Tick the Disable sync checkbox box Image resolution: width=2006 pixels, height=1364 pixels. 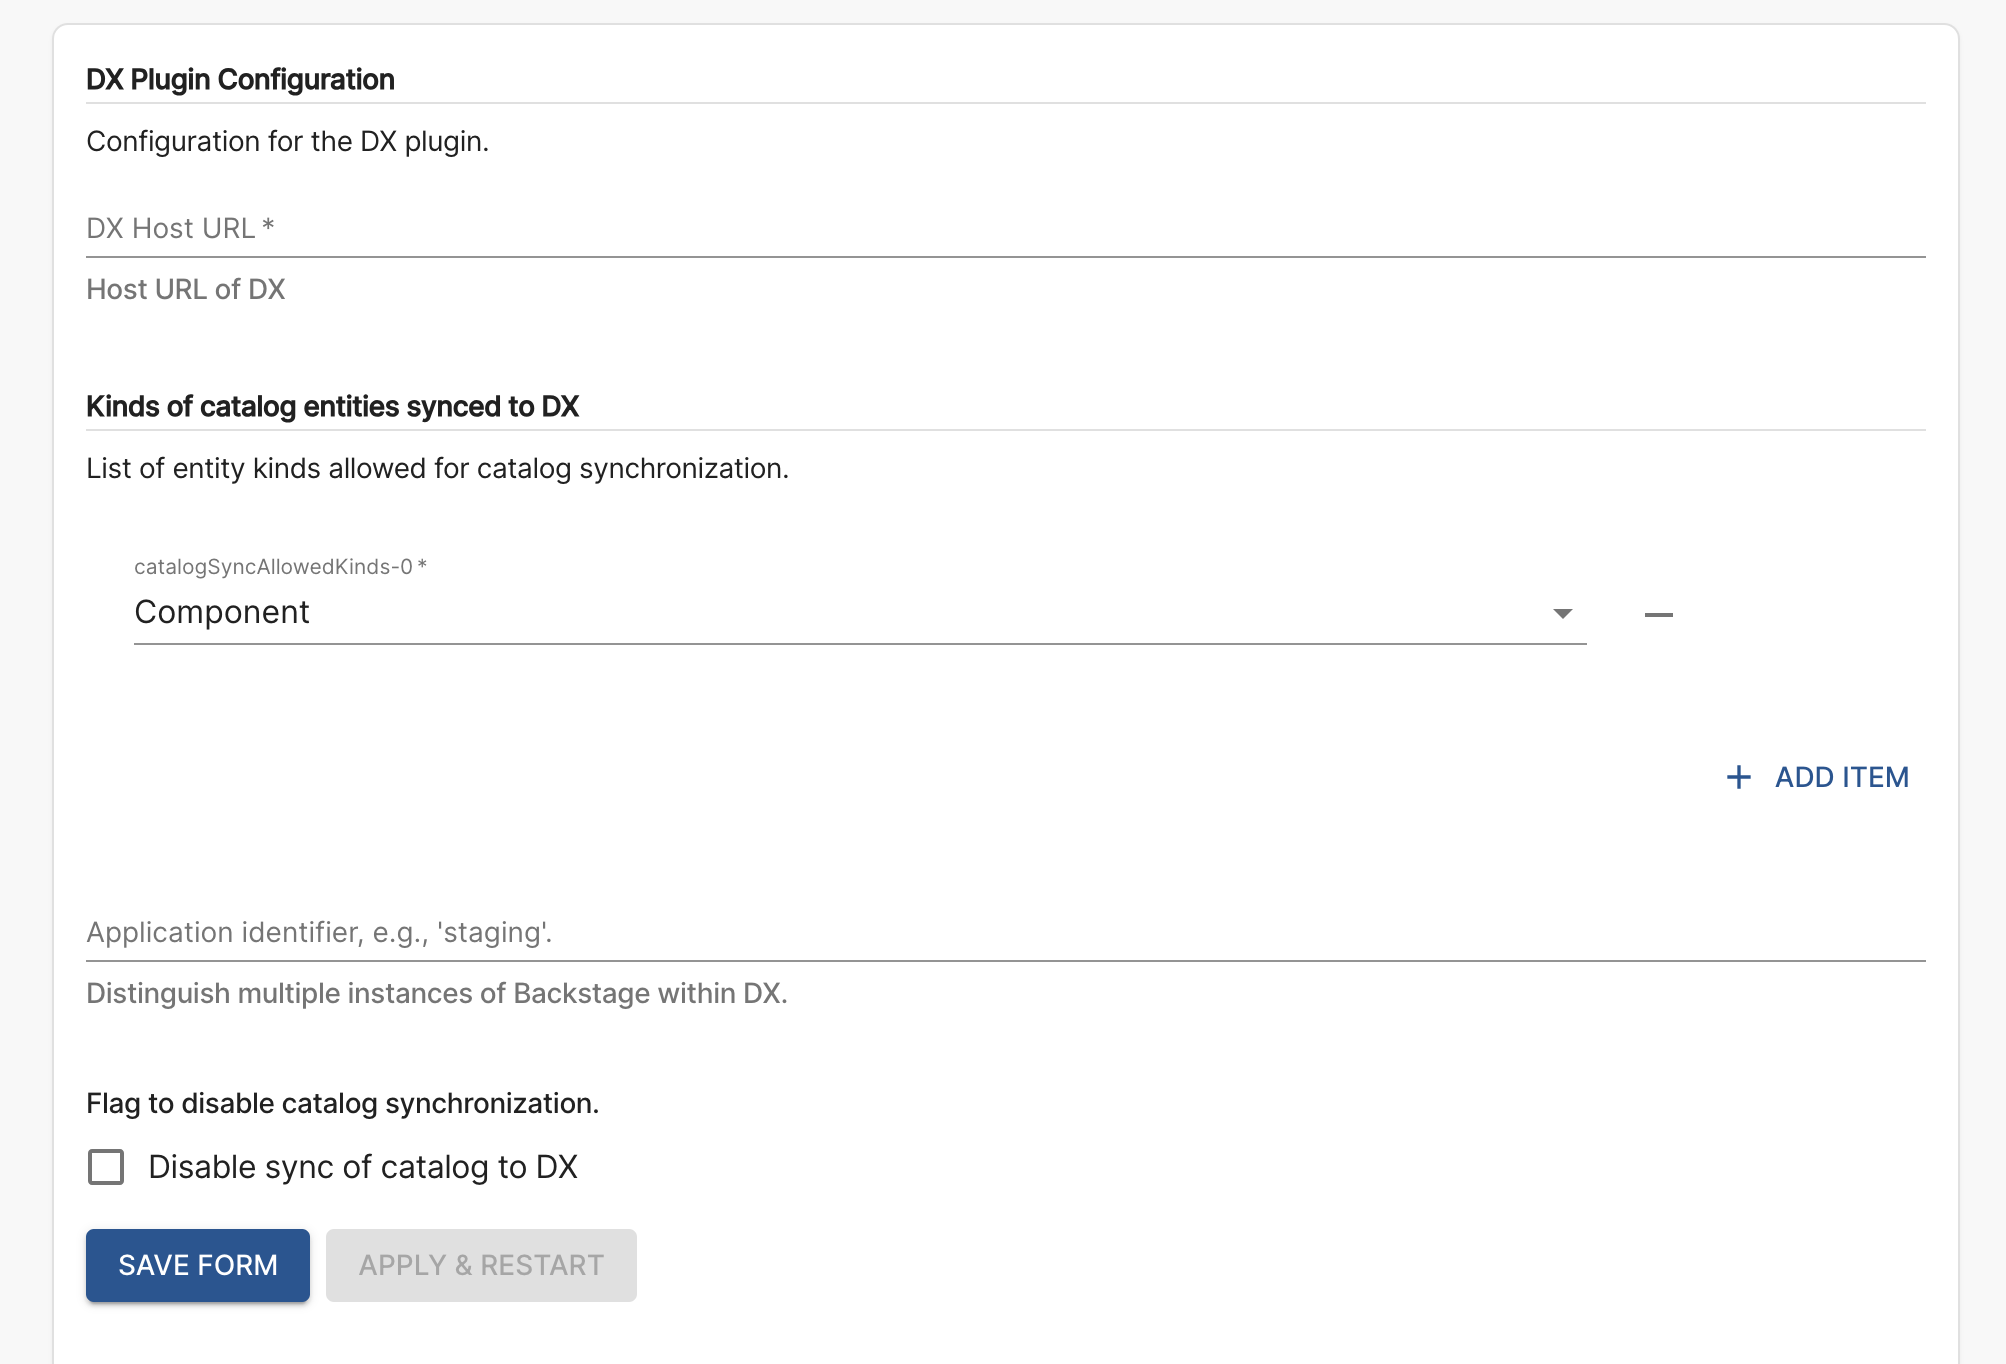[106, 1167]
